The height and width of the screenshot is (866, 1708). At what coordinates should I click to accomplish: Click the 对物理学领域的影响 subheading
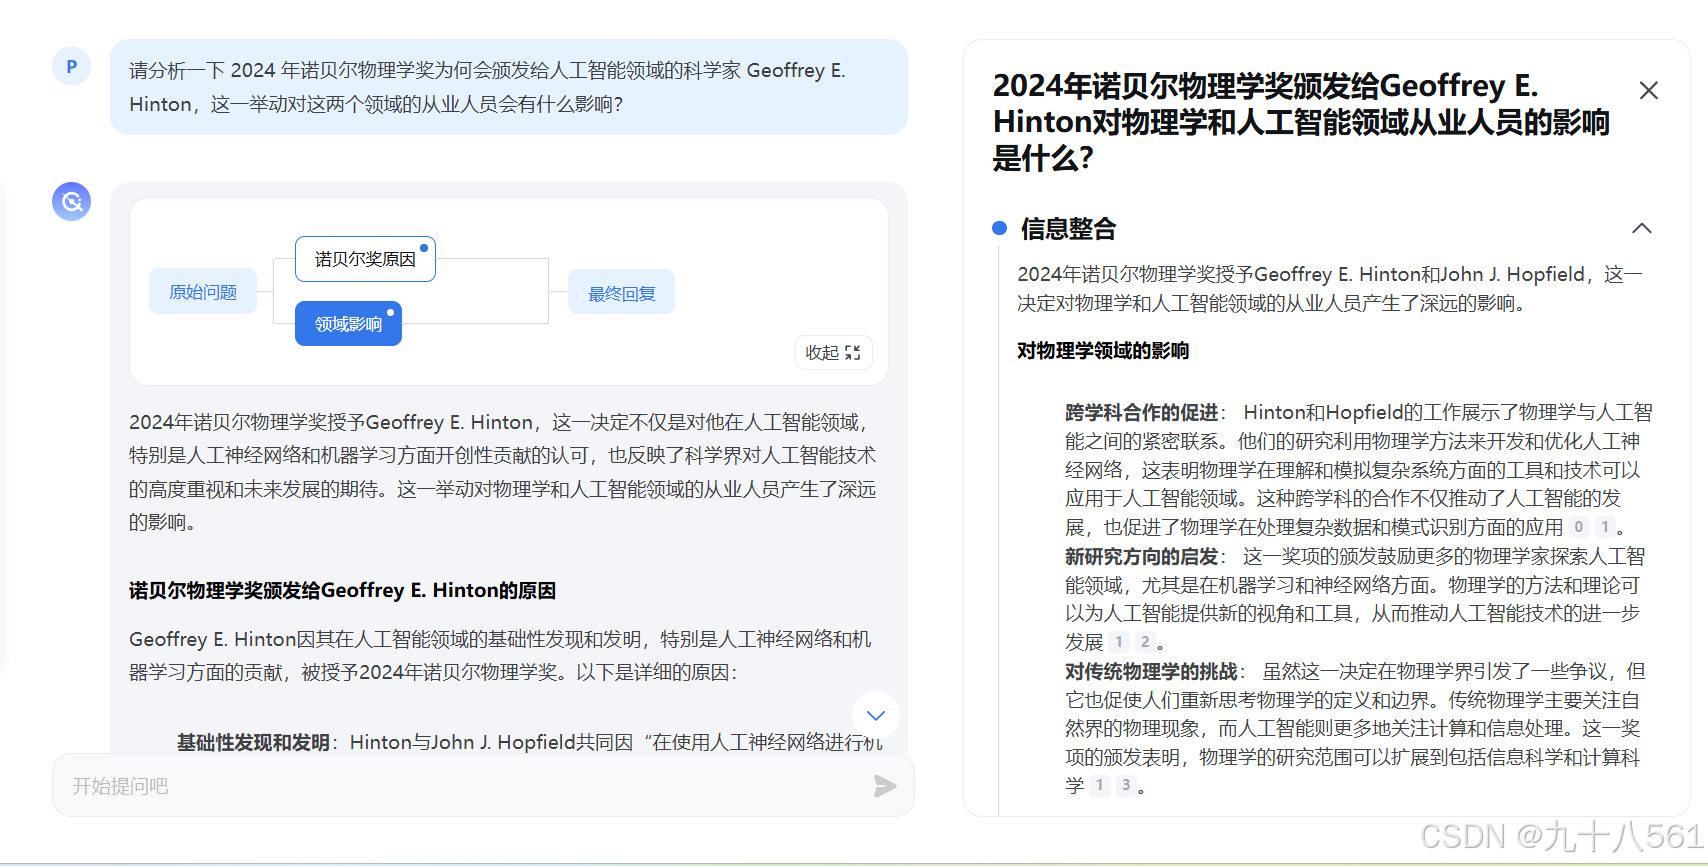point(1103,351)
